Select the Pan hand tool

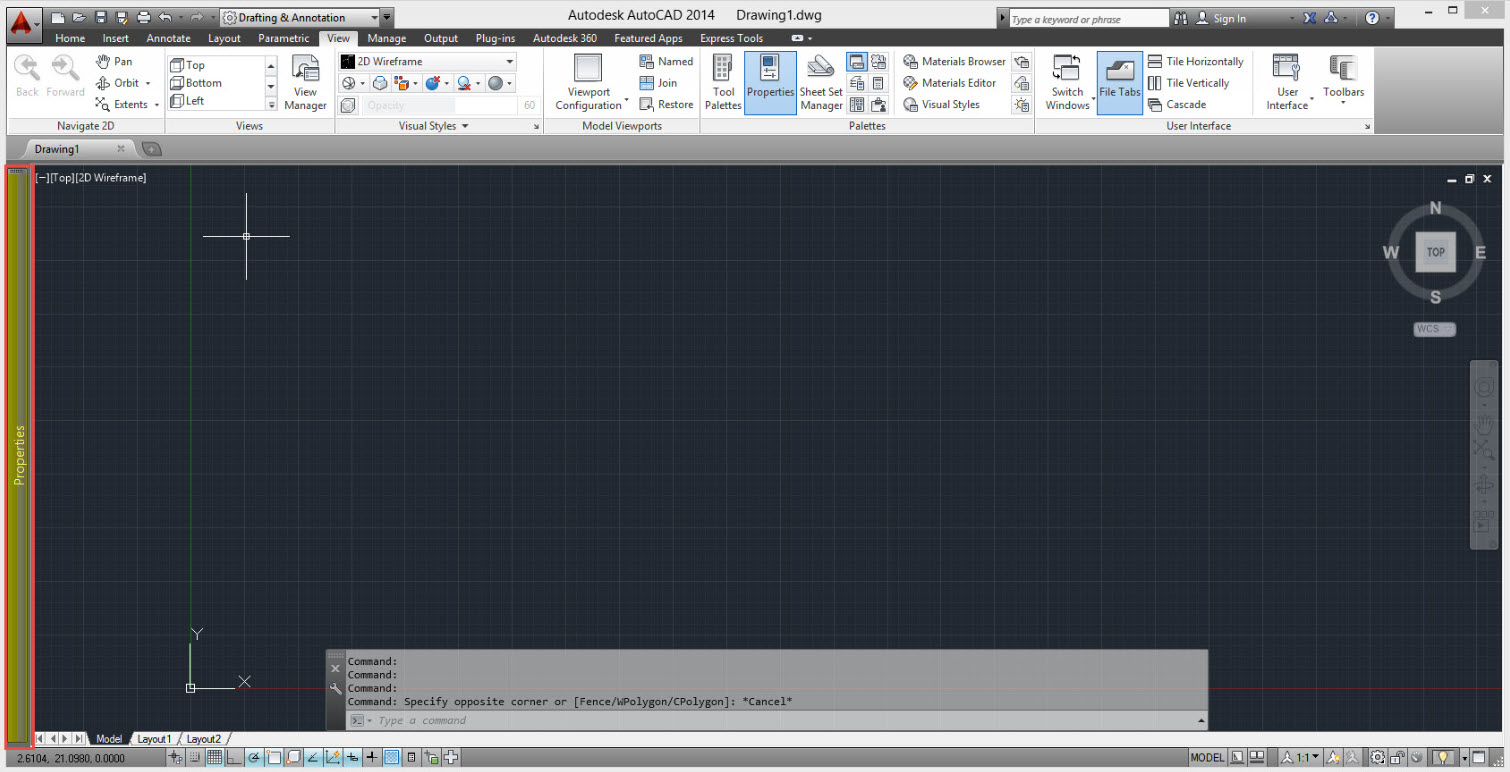click(x=113, y=61)
